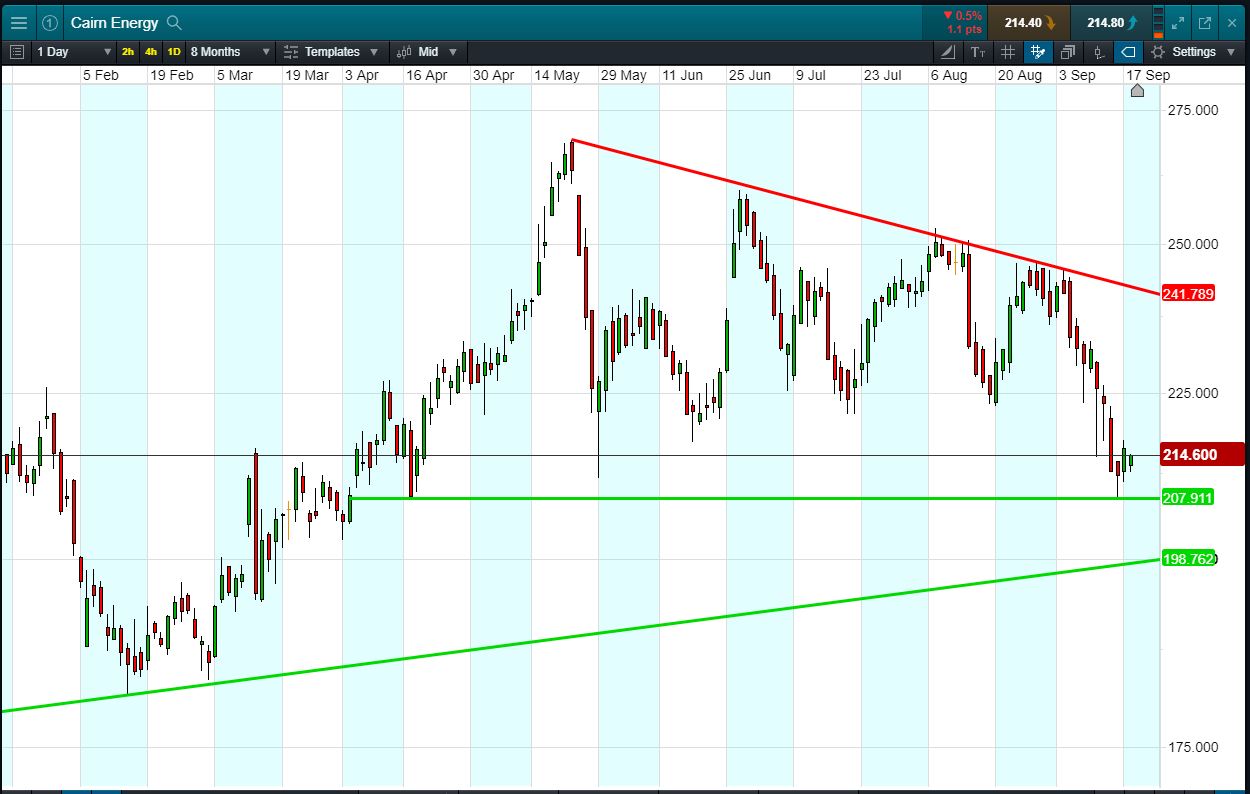The height and width of the screenshot is (794, 1250).
Task: Click the 0.5% 1.1 pts change indicator
Action: click(953, 22)
